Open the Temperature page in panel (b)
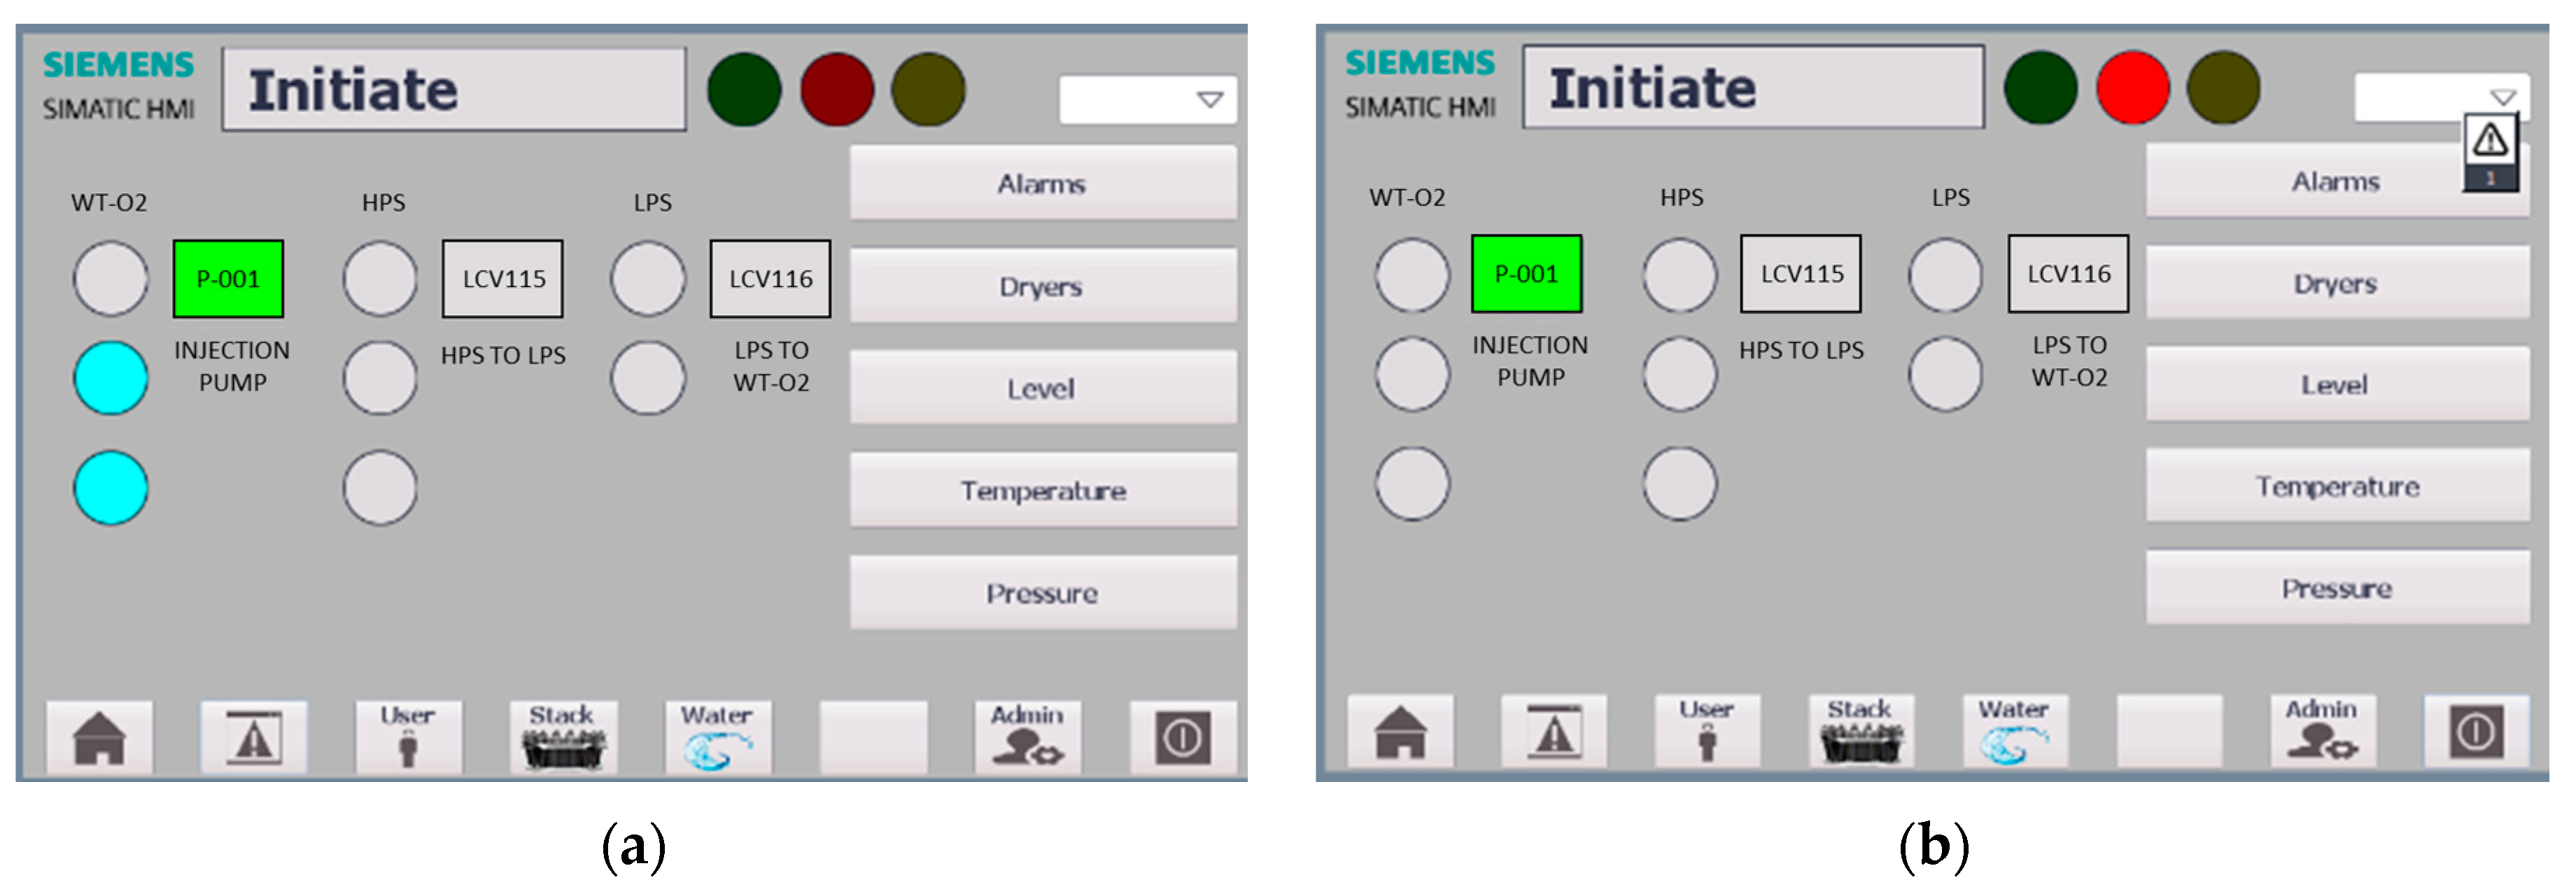2576x894 pixels. tap(2337, 486)
